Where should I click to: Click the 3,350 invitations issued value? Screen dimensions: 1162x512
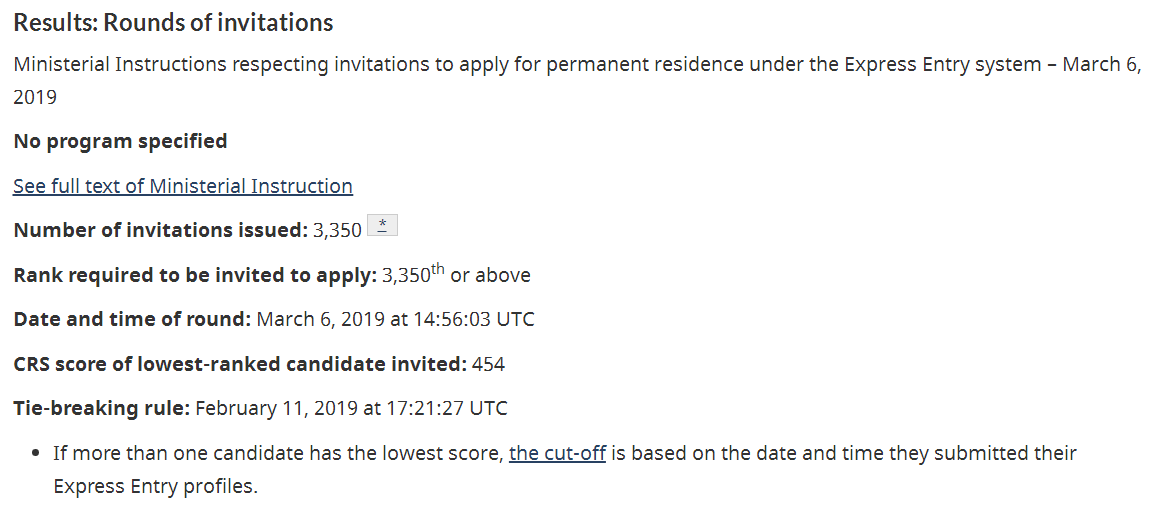pos(337,230)
